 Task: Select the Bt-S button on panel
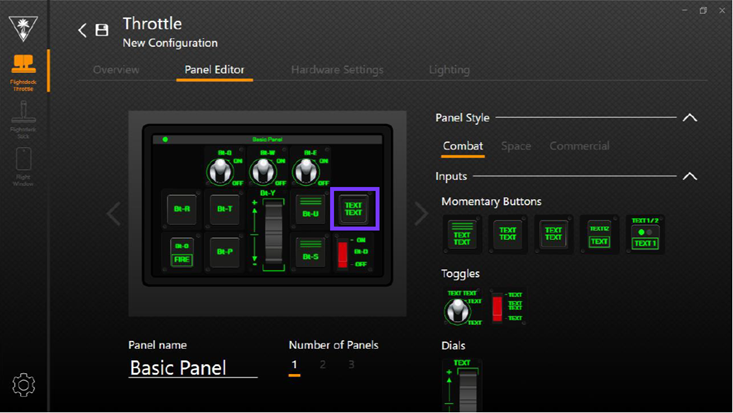[x=310, y=252]
